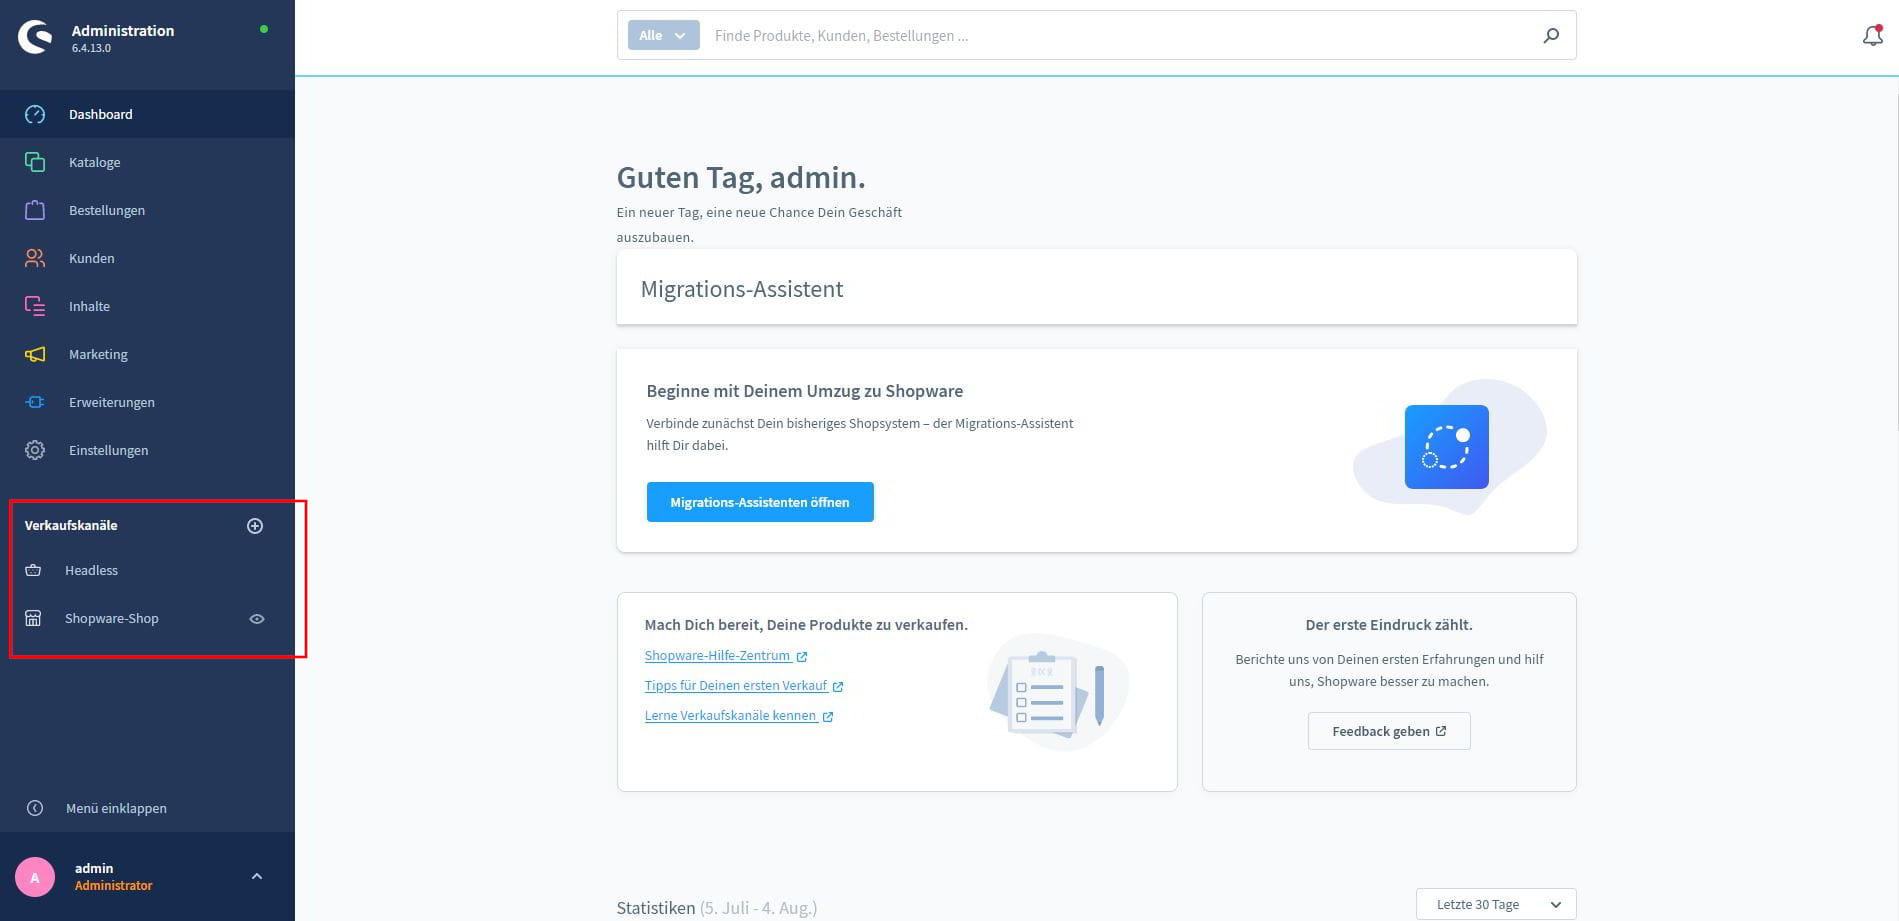Open the Letzte 30 Tage dropdown
Viewport: 1899px width, 921px height.
1496,904
